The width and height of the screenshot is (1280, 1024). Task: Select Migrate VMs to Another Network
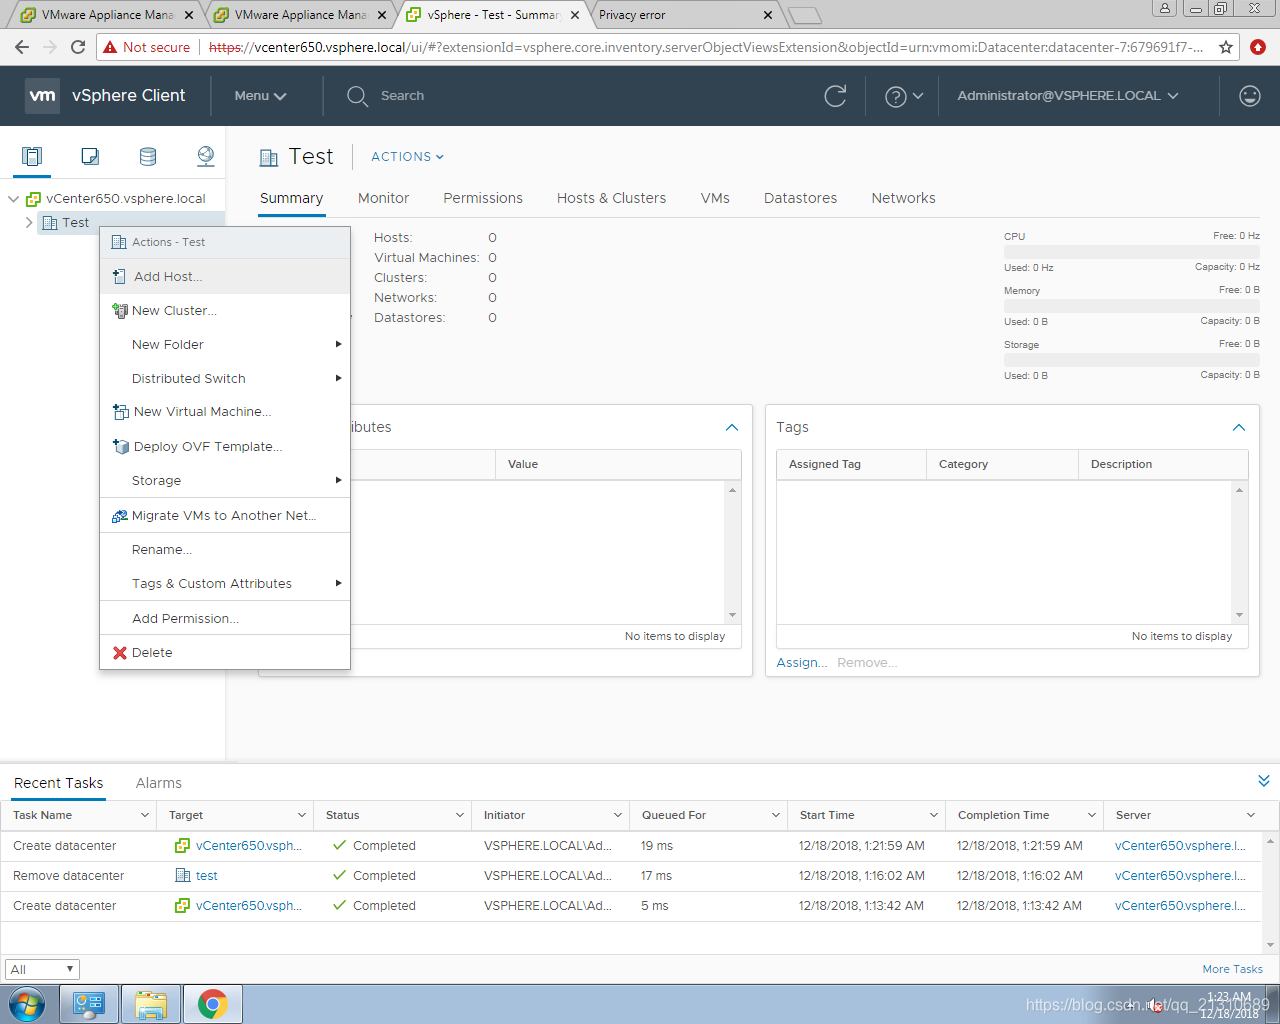tap(225, 516)
